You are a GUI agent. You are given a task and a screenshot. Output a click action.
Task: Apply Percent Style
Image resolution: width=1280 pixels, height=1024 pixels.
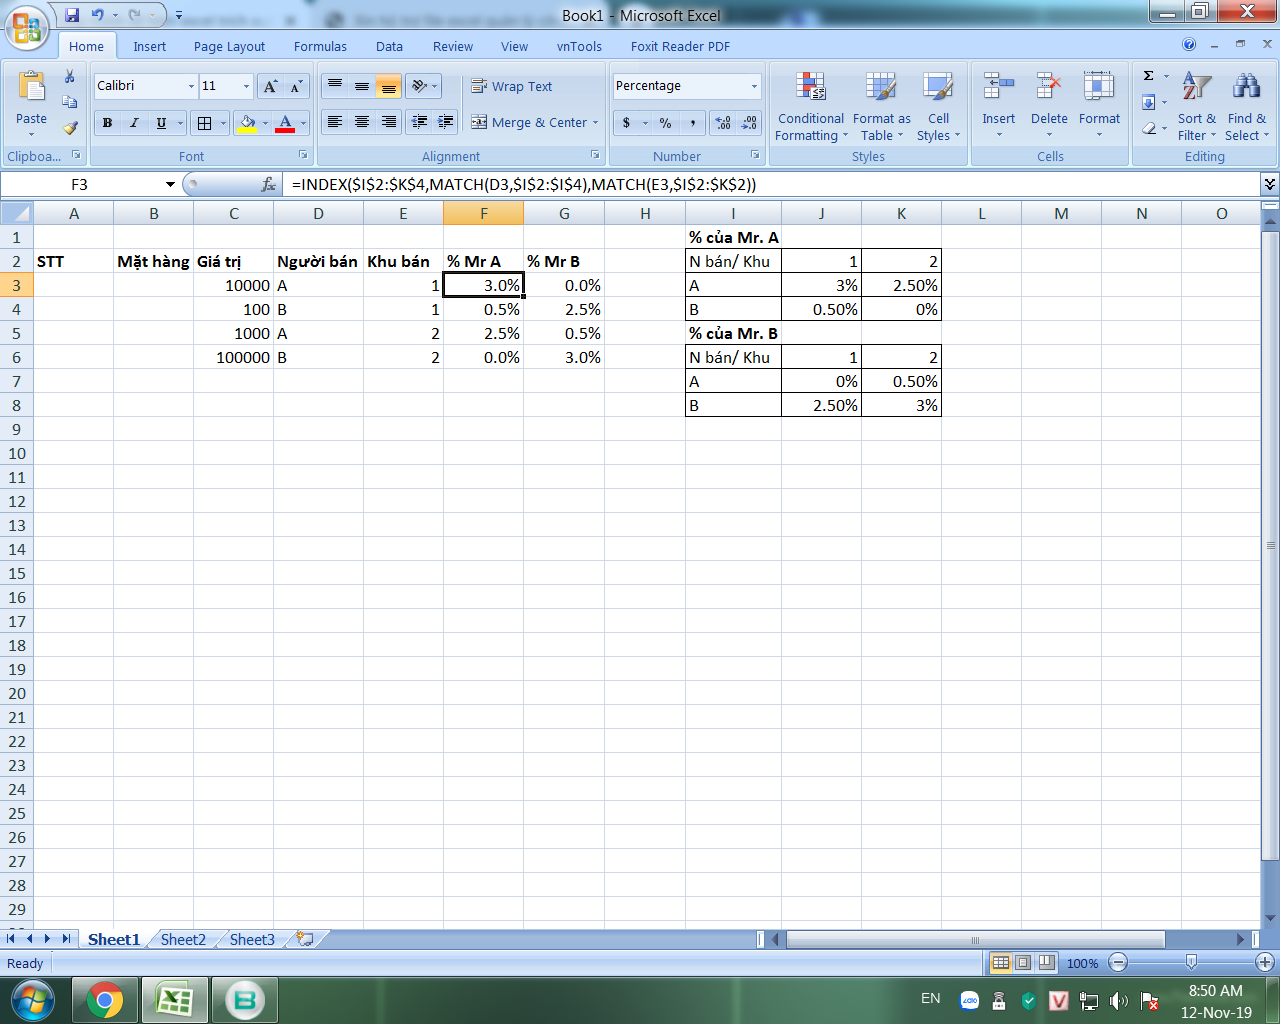(x=665, y=123)
